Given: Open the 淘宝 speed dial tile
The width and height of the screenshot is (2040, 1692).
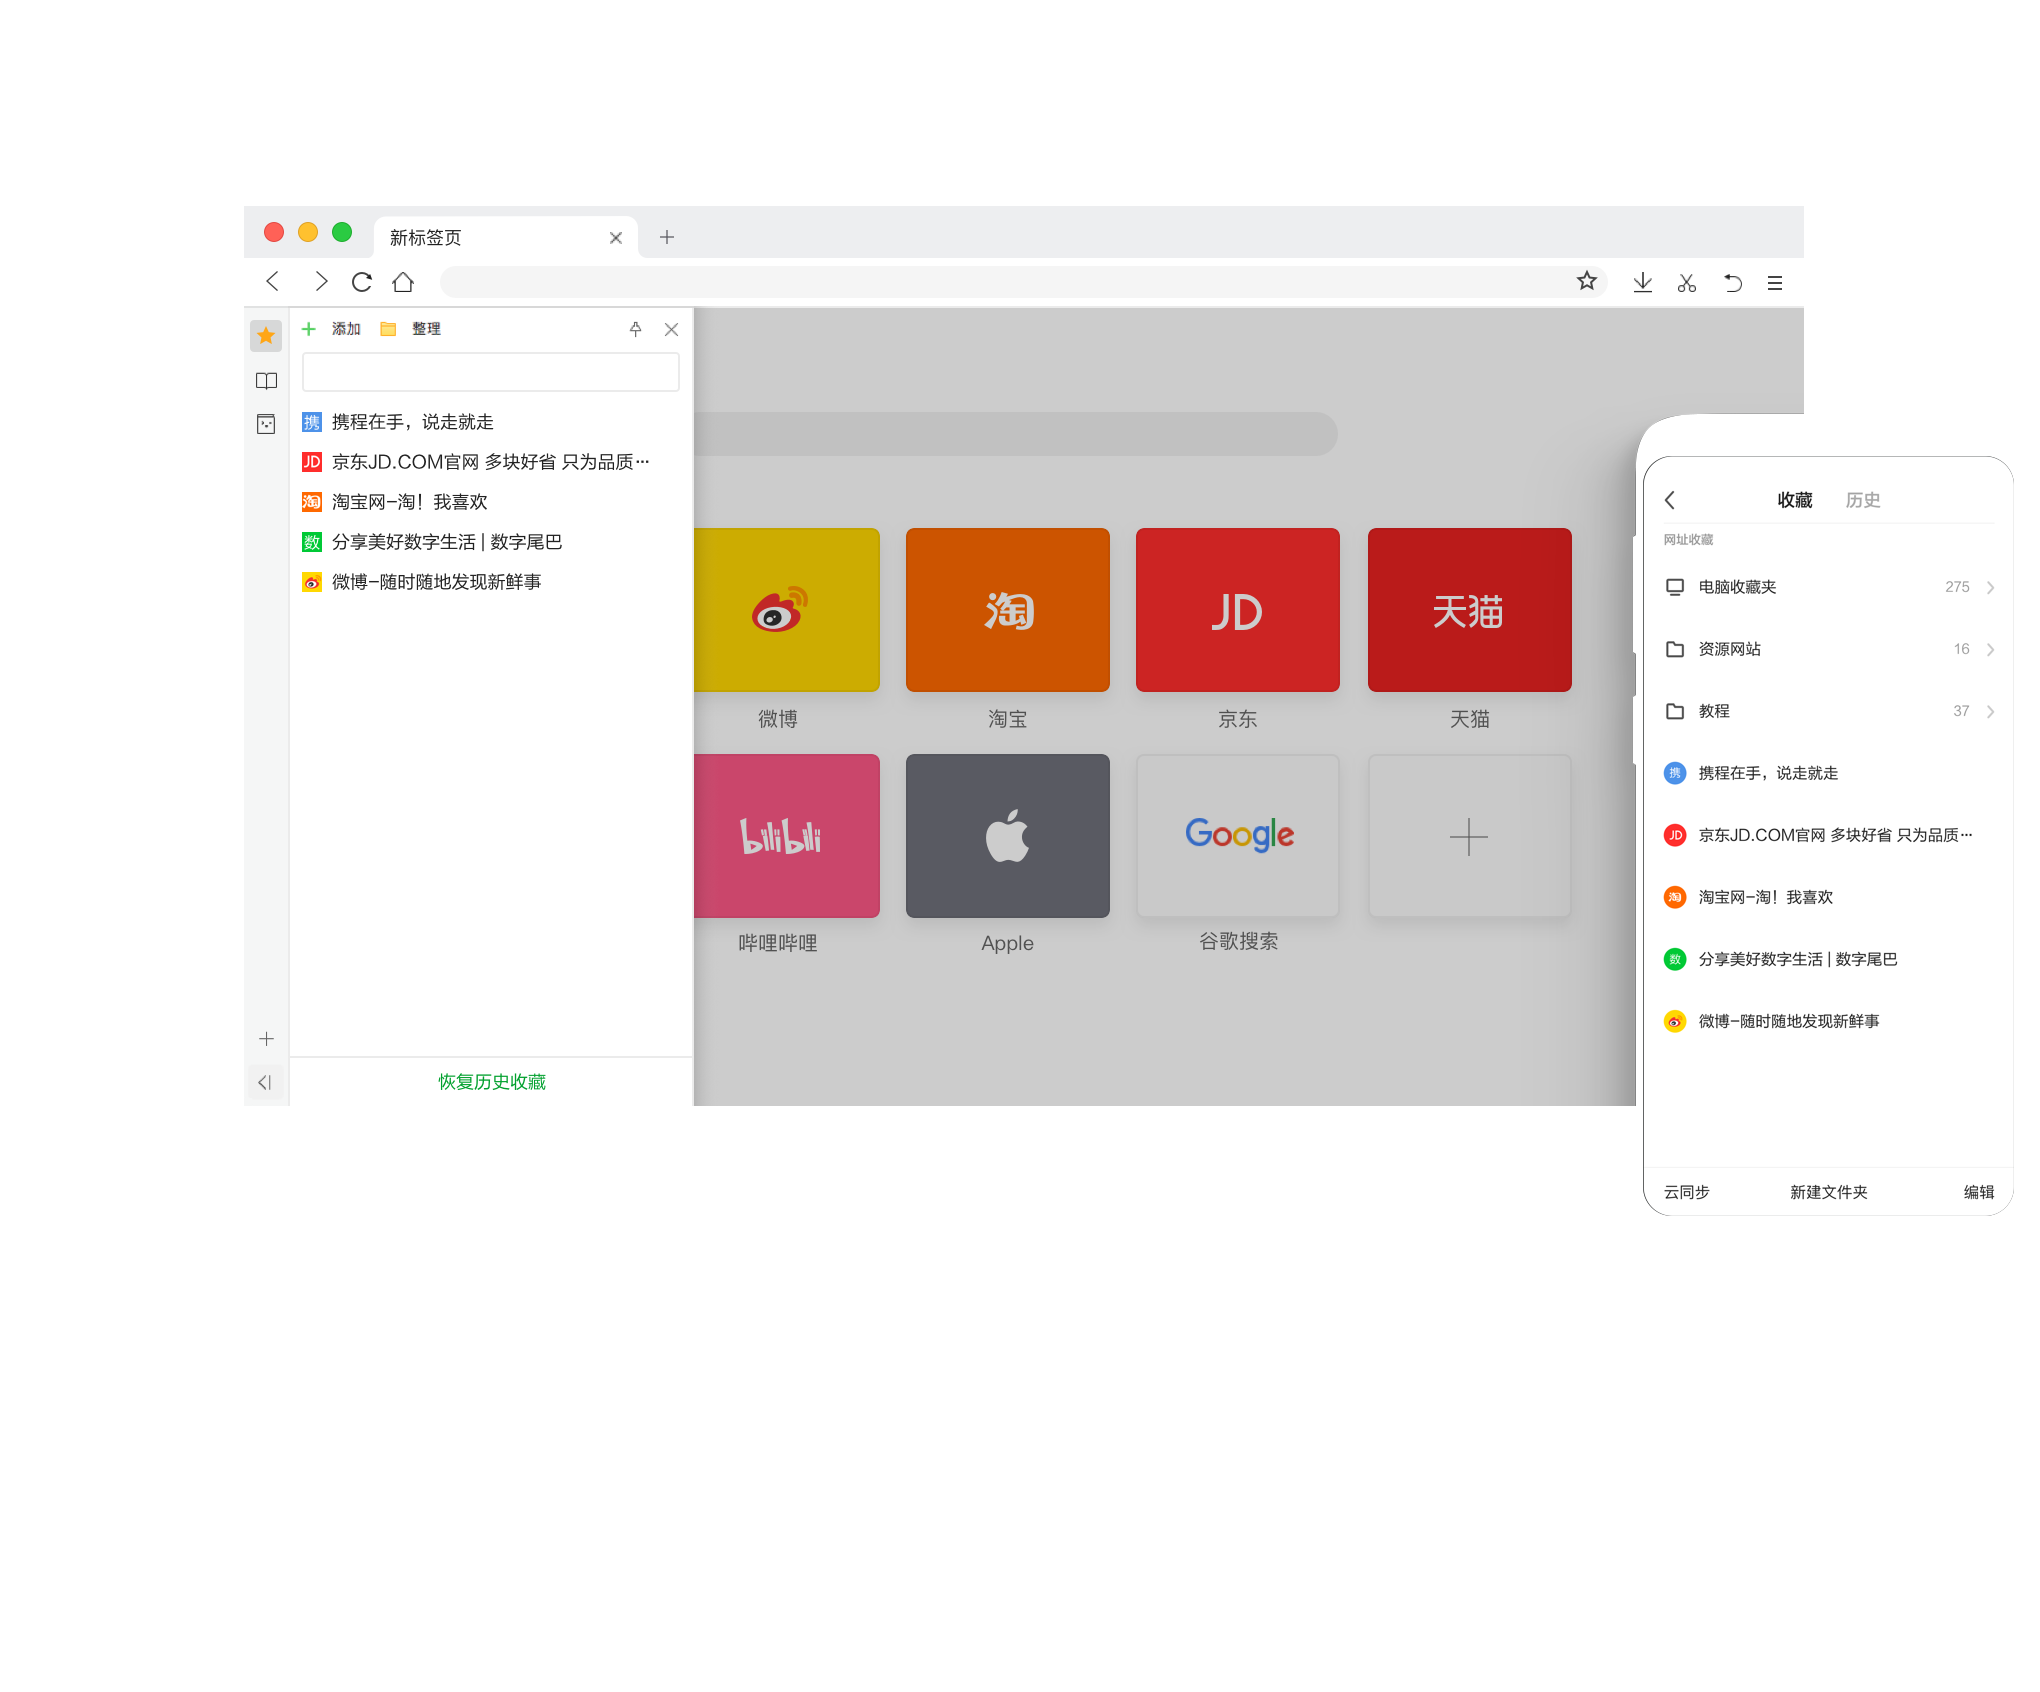Looking at the screenshot, I should point(1007,610).
